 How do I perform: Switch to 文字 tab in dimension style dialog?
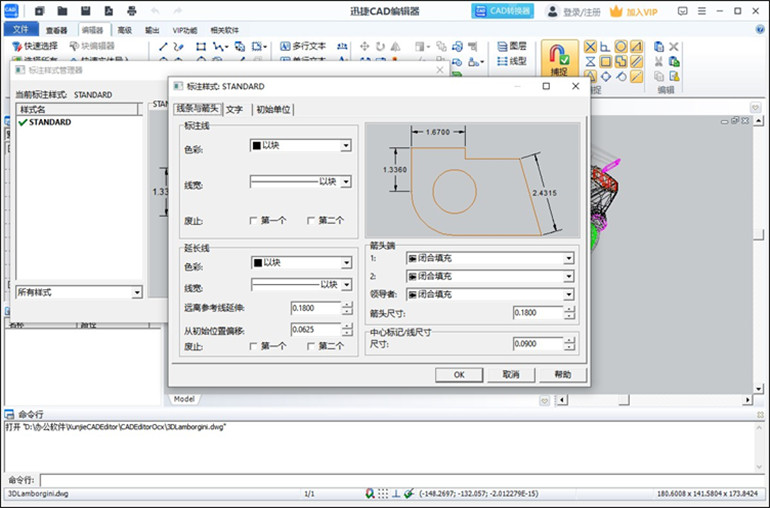point(234,110)
